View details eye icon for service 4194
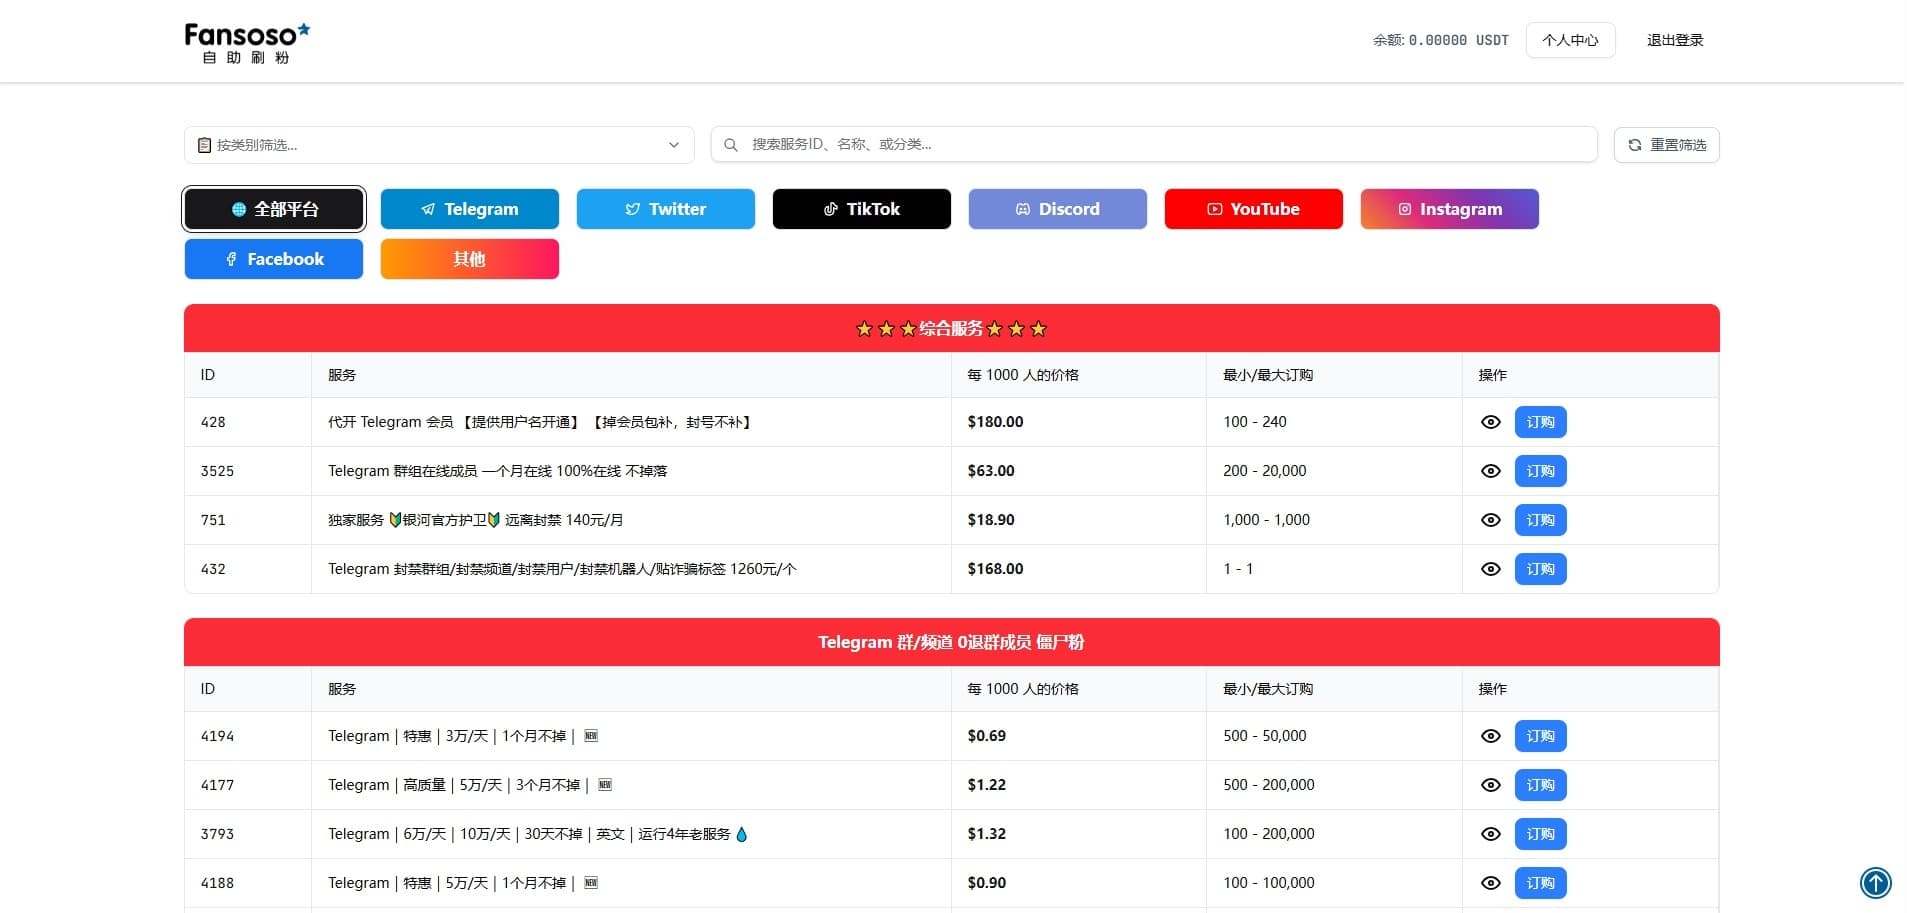Viewport: 1907px width, 913px height. point(1491,736)
